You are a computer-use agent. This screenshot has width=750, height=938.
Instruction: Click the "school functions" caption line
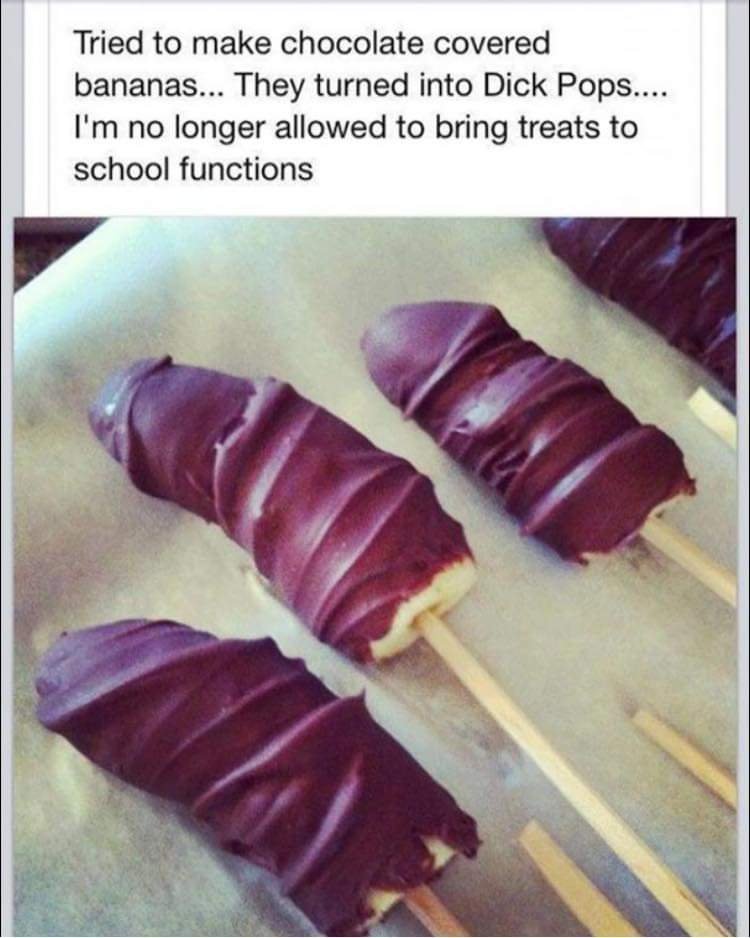coord(193,169)
